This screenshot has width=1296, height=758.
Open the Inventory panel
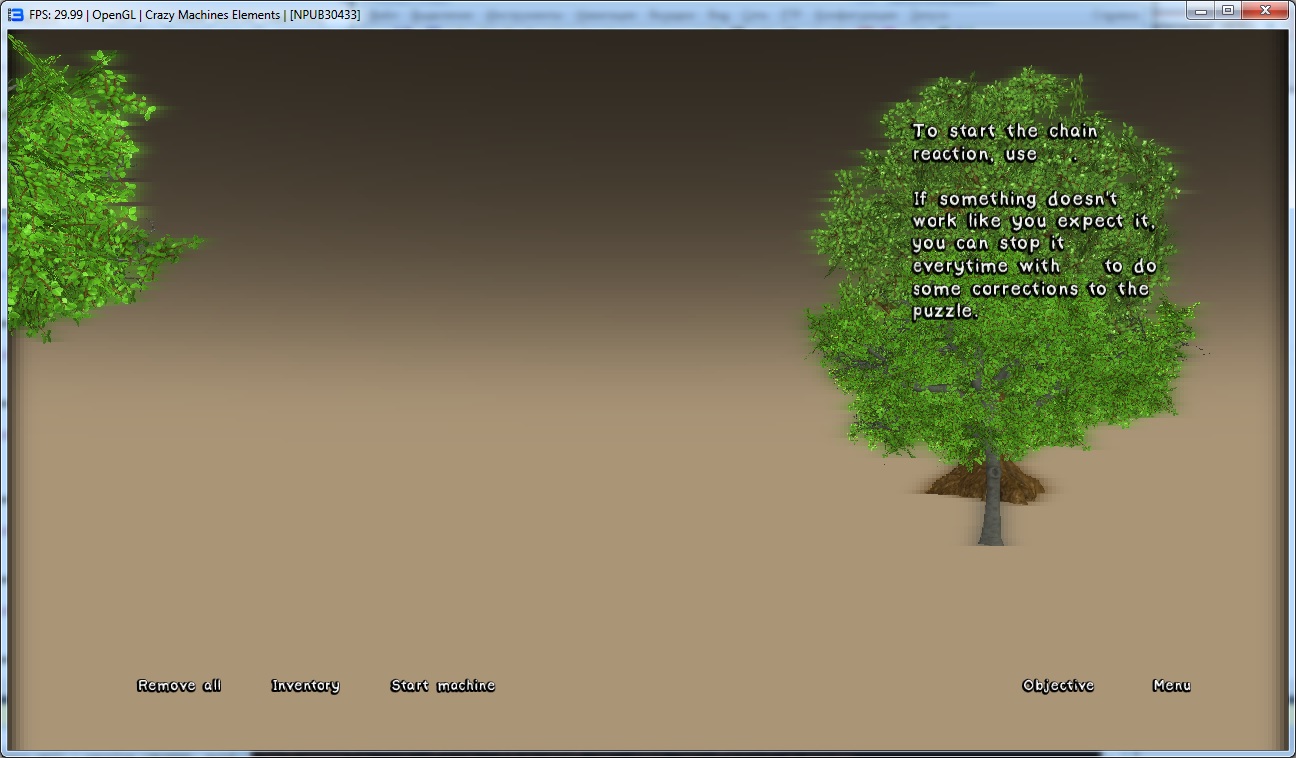305,685
